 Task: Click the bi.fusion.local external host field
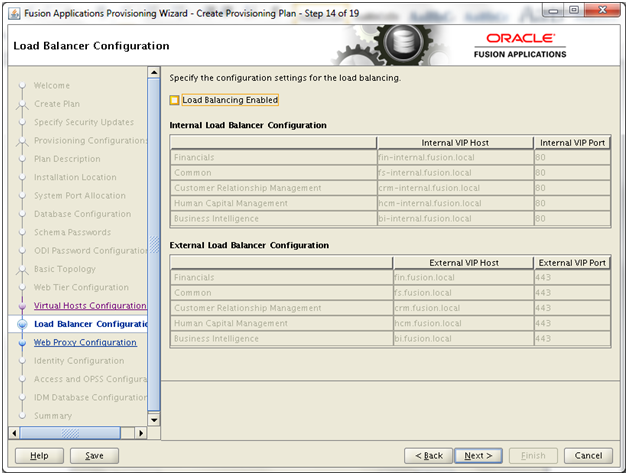point(464,338)
